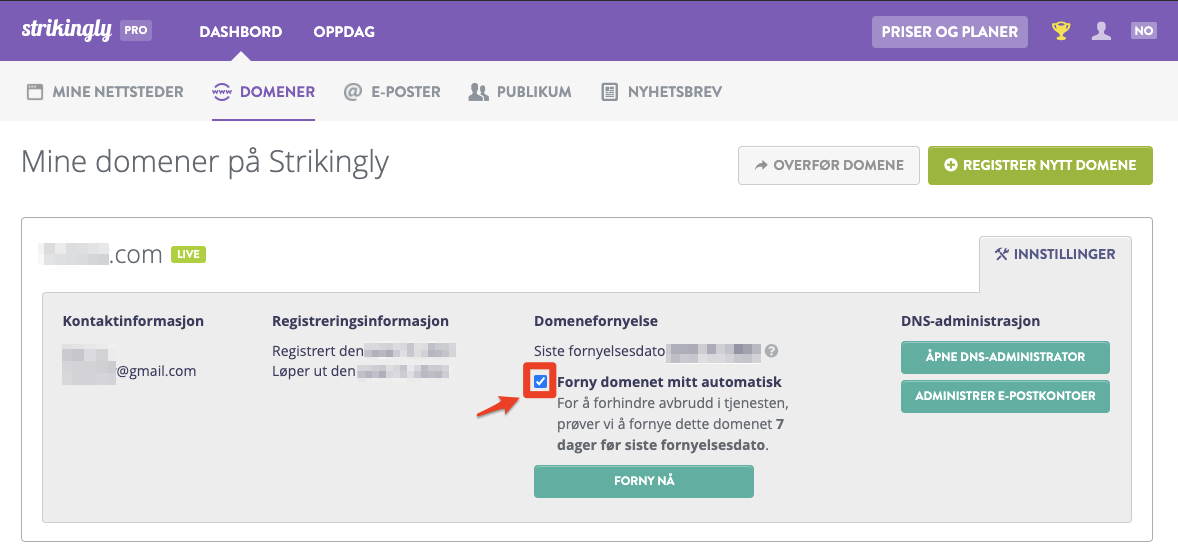Image resolution: width=1178 pixels, height=553 pixels.
Task: Open Åpne DNS-administrator
Action: (1005, 357)
